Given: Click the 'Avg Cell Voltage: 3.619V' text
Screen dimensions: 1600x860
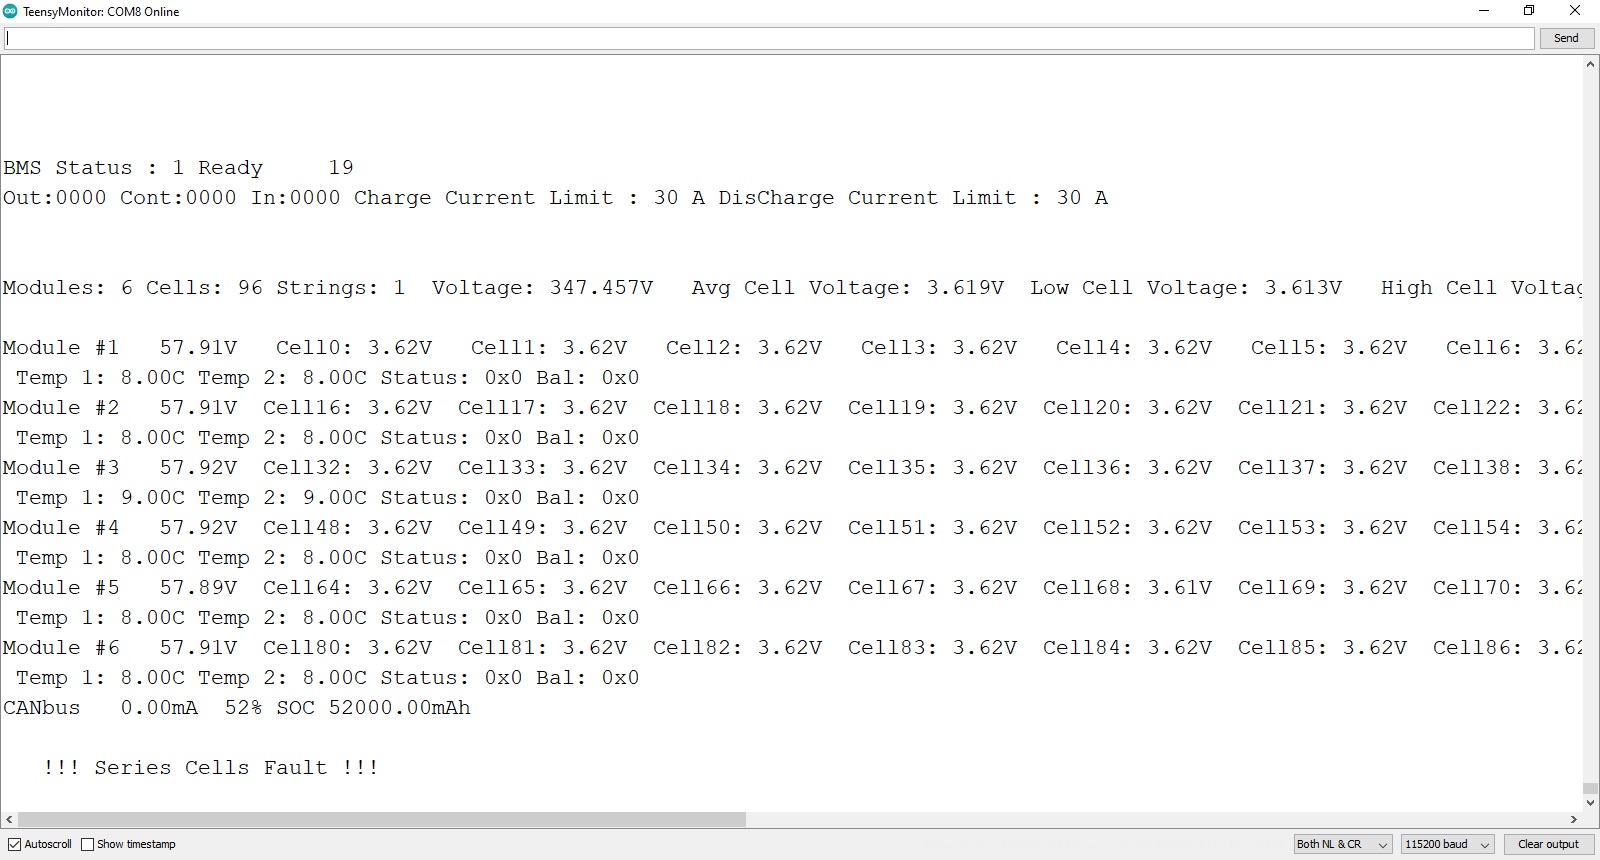Looking at the screenshot, I should (848, 288).
